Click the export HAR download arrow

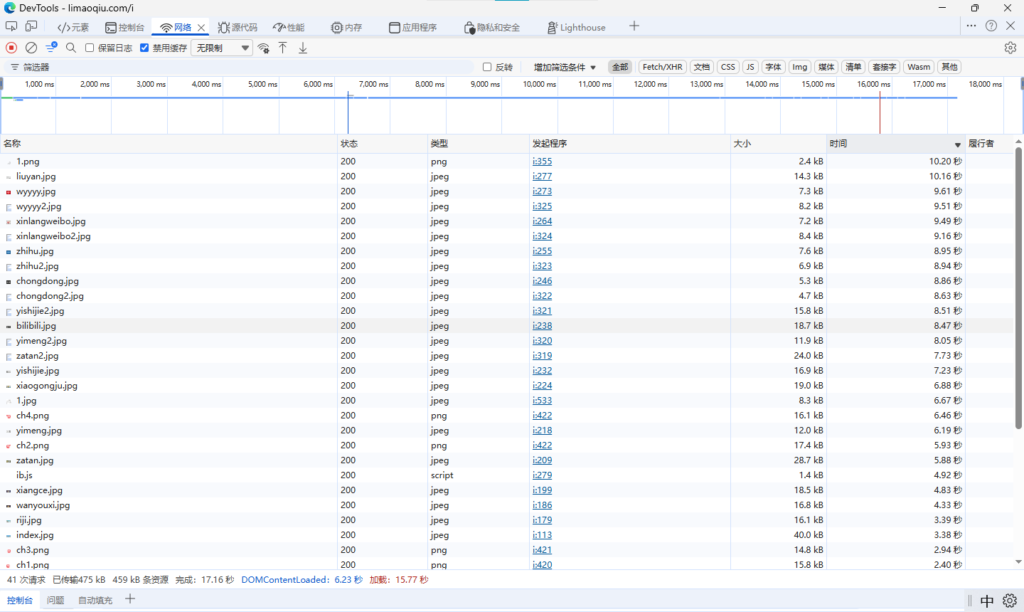303,47
